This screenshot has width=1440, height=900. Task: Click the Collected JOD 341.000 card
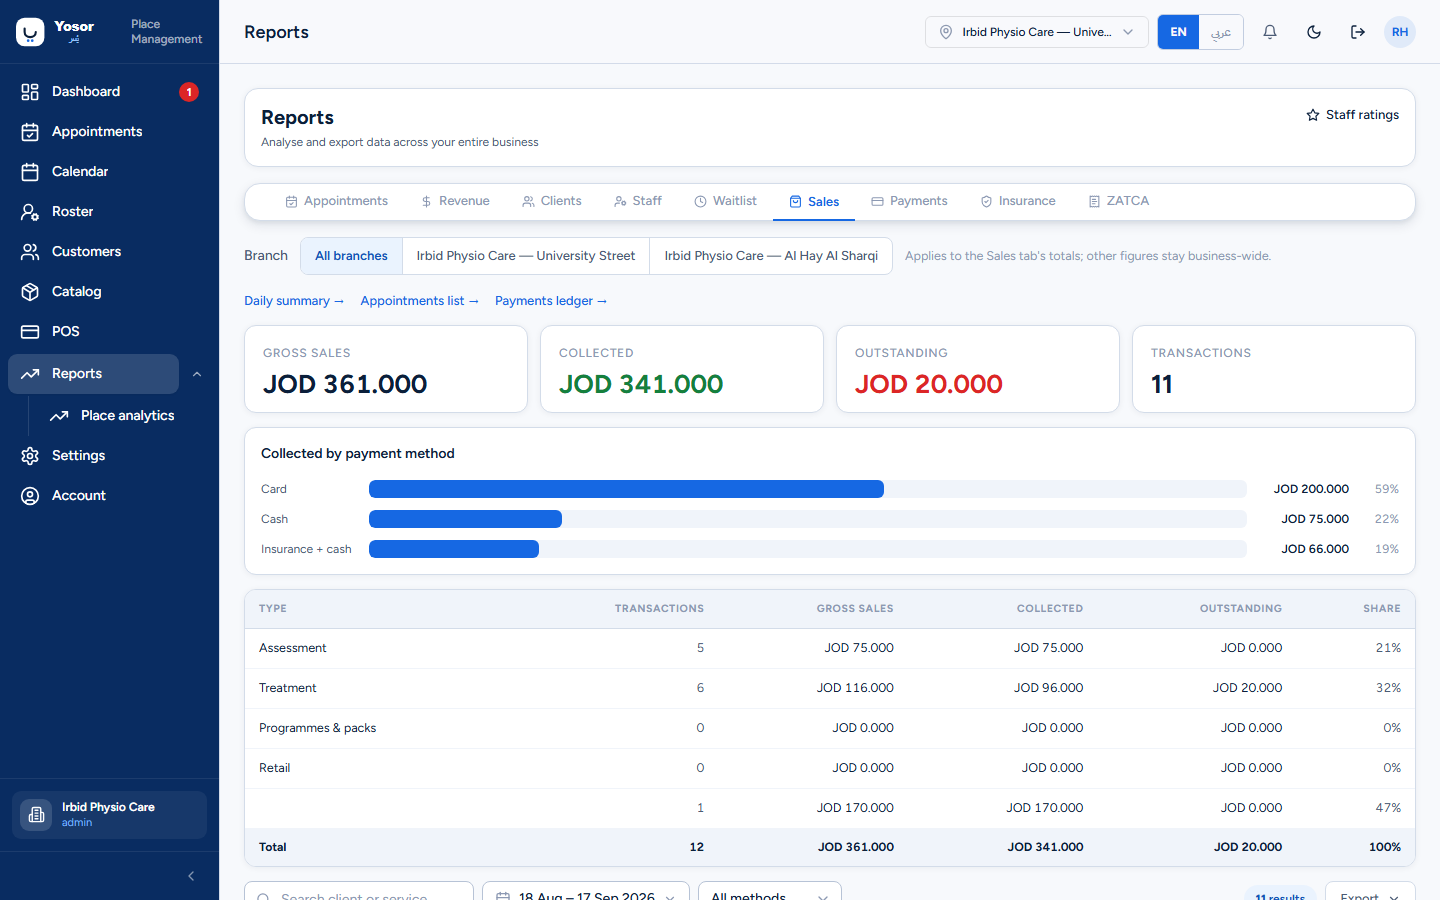[x=682, y=369]
